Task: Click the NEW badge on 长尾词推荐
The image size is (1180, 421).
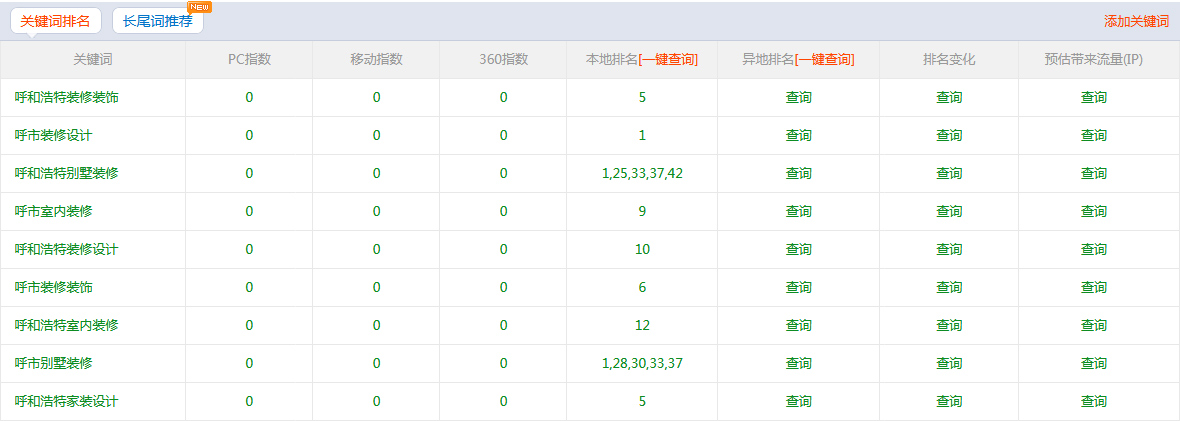Action: click(x=199, y=7)
